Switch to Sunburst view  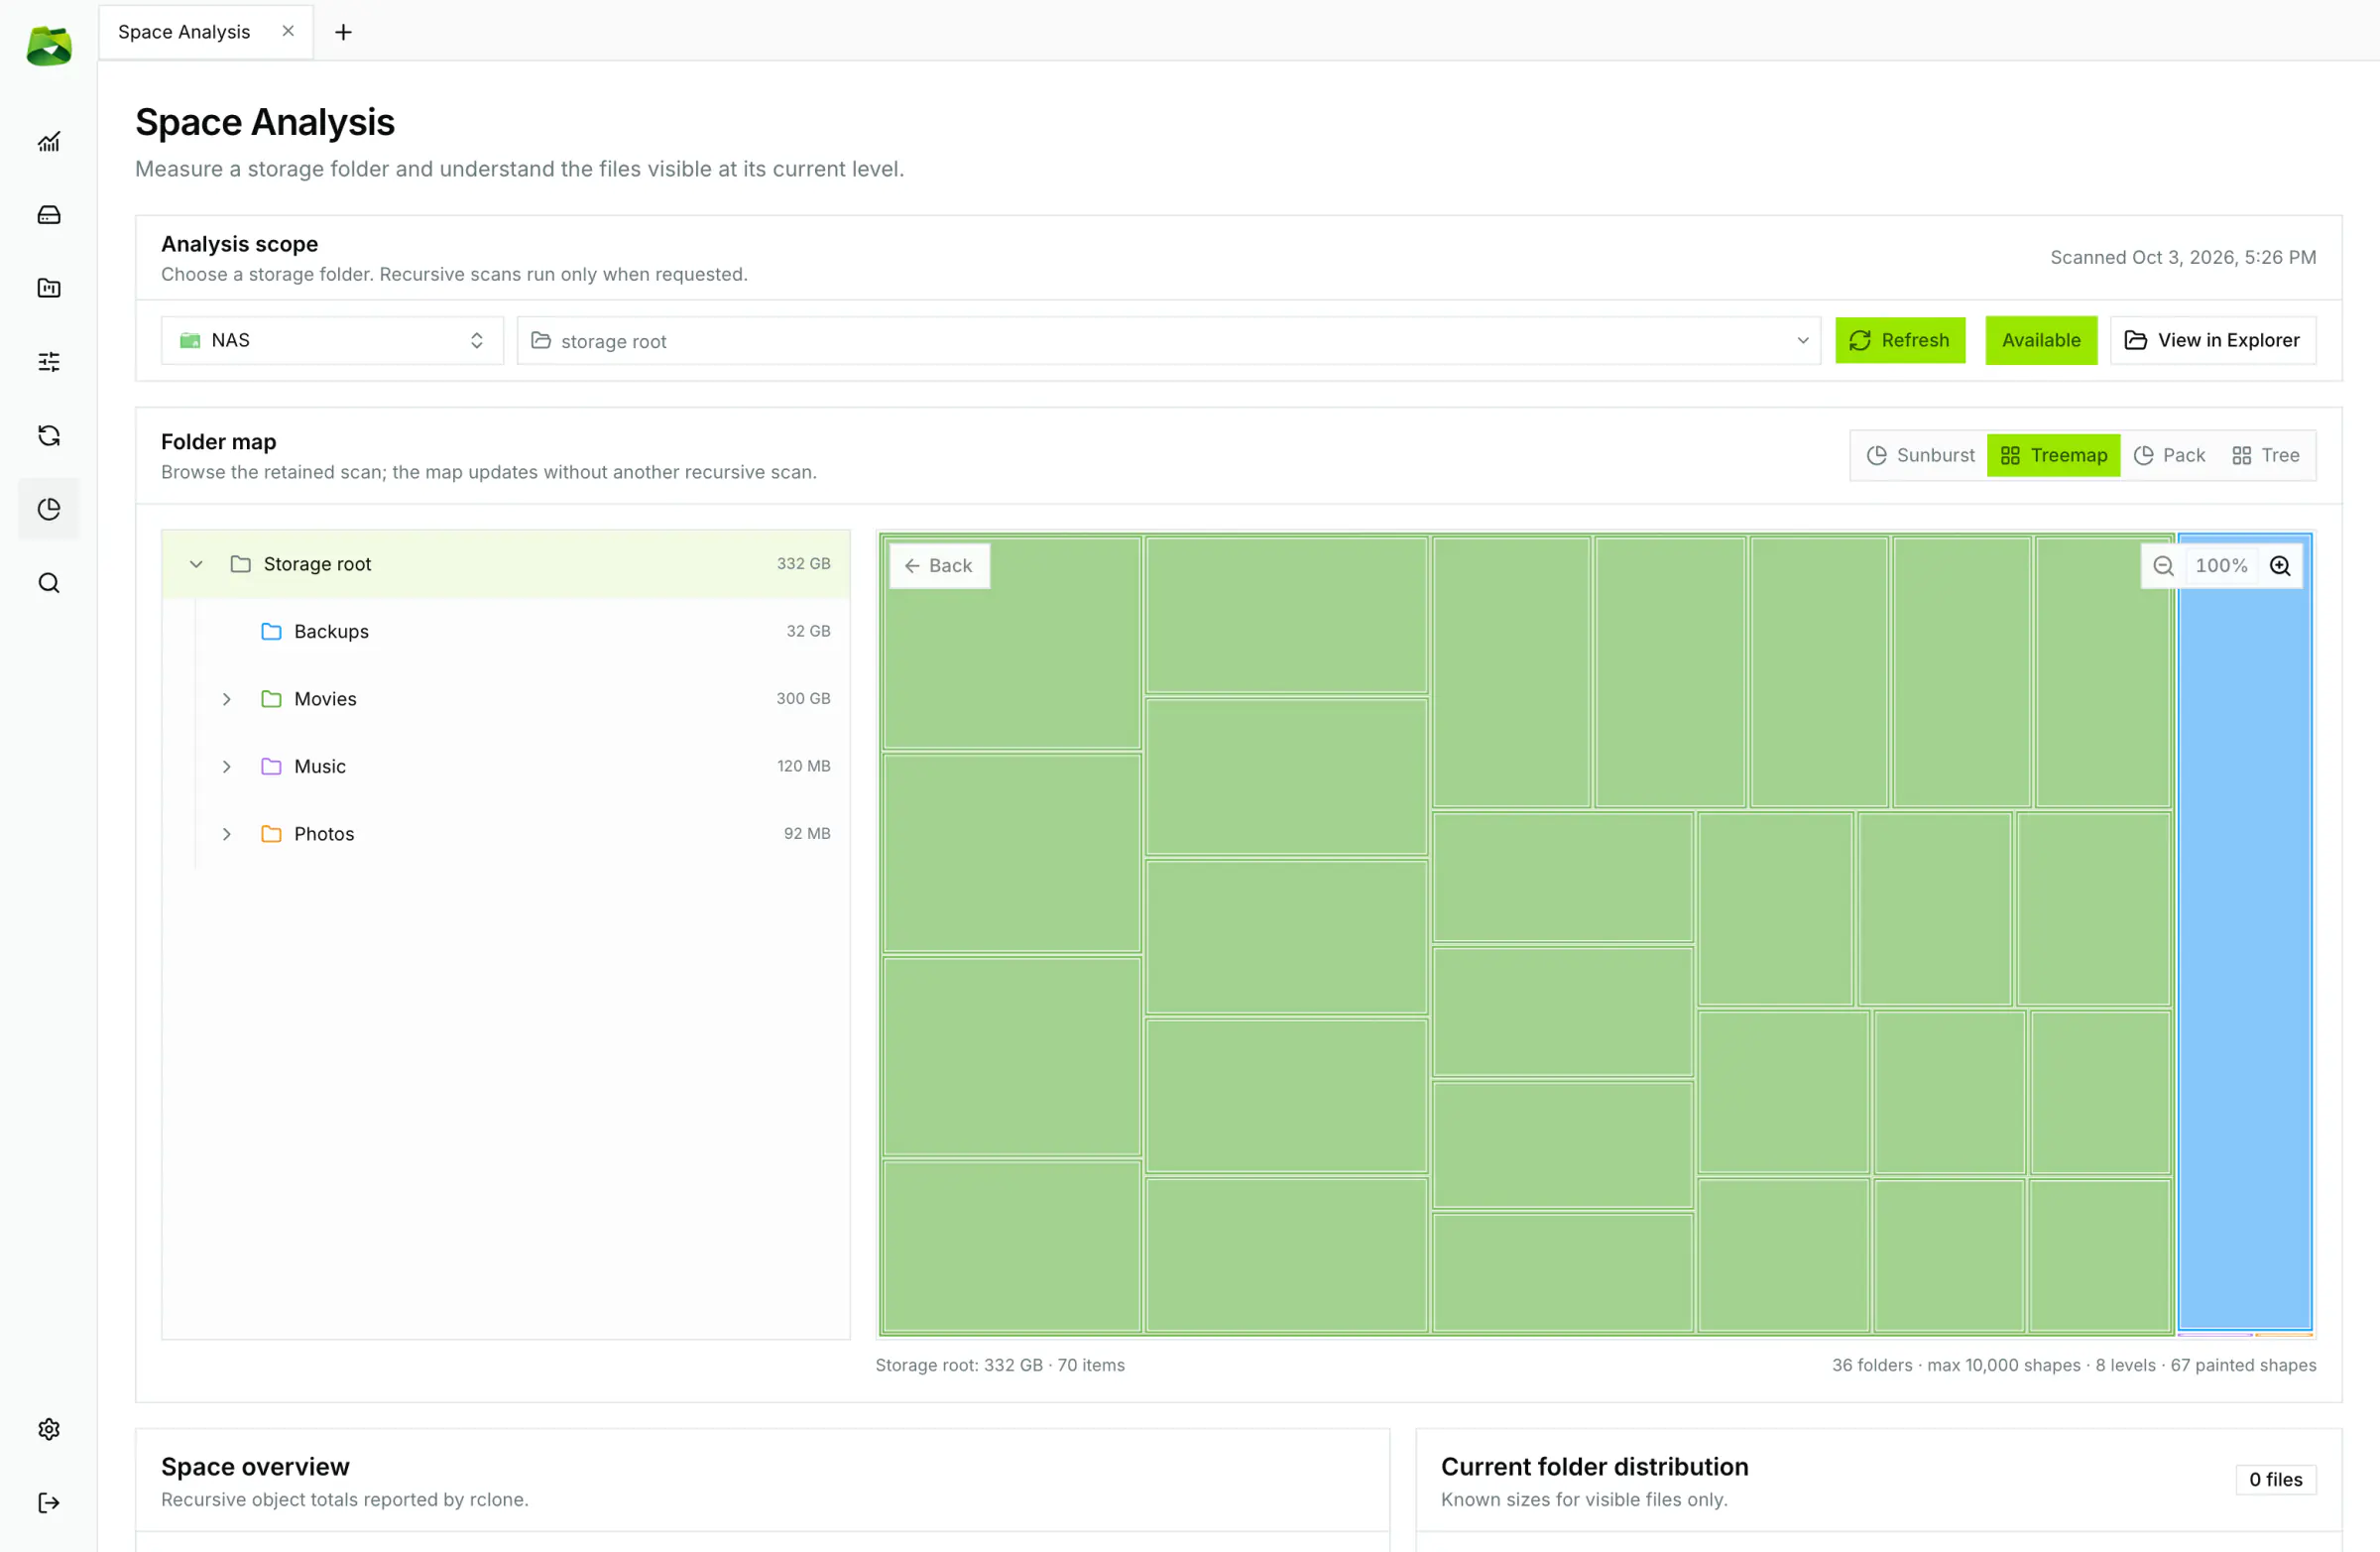click(x=1921, y=455)
